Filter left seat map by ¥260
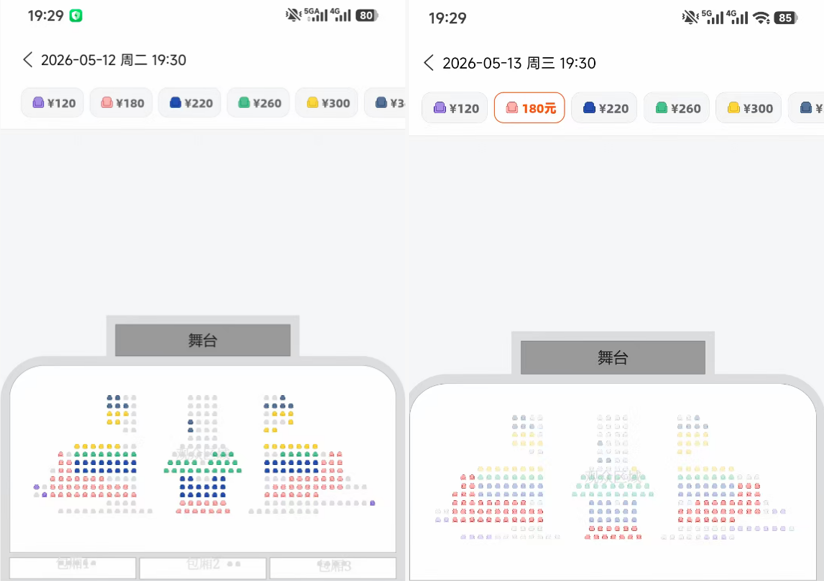The image size is (824, 581). point(259,103)
